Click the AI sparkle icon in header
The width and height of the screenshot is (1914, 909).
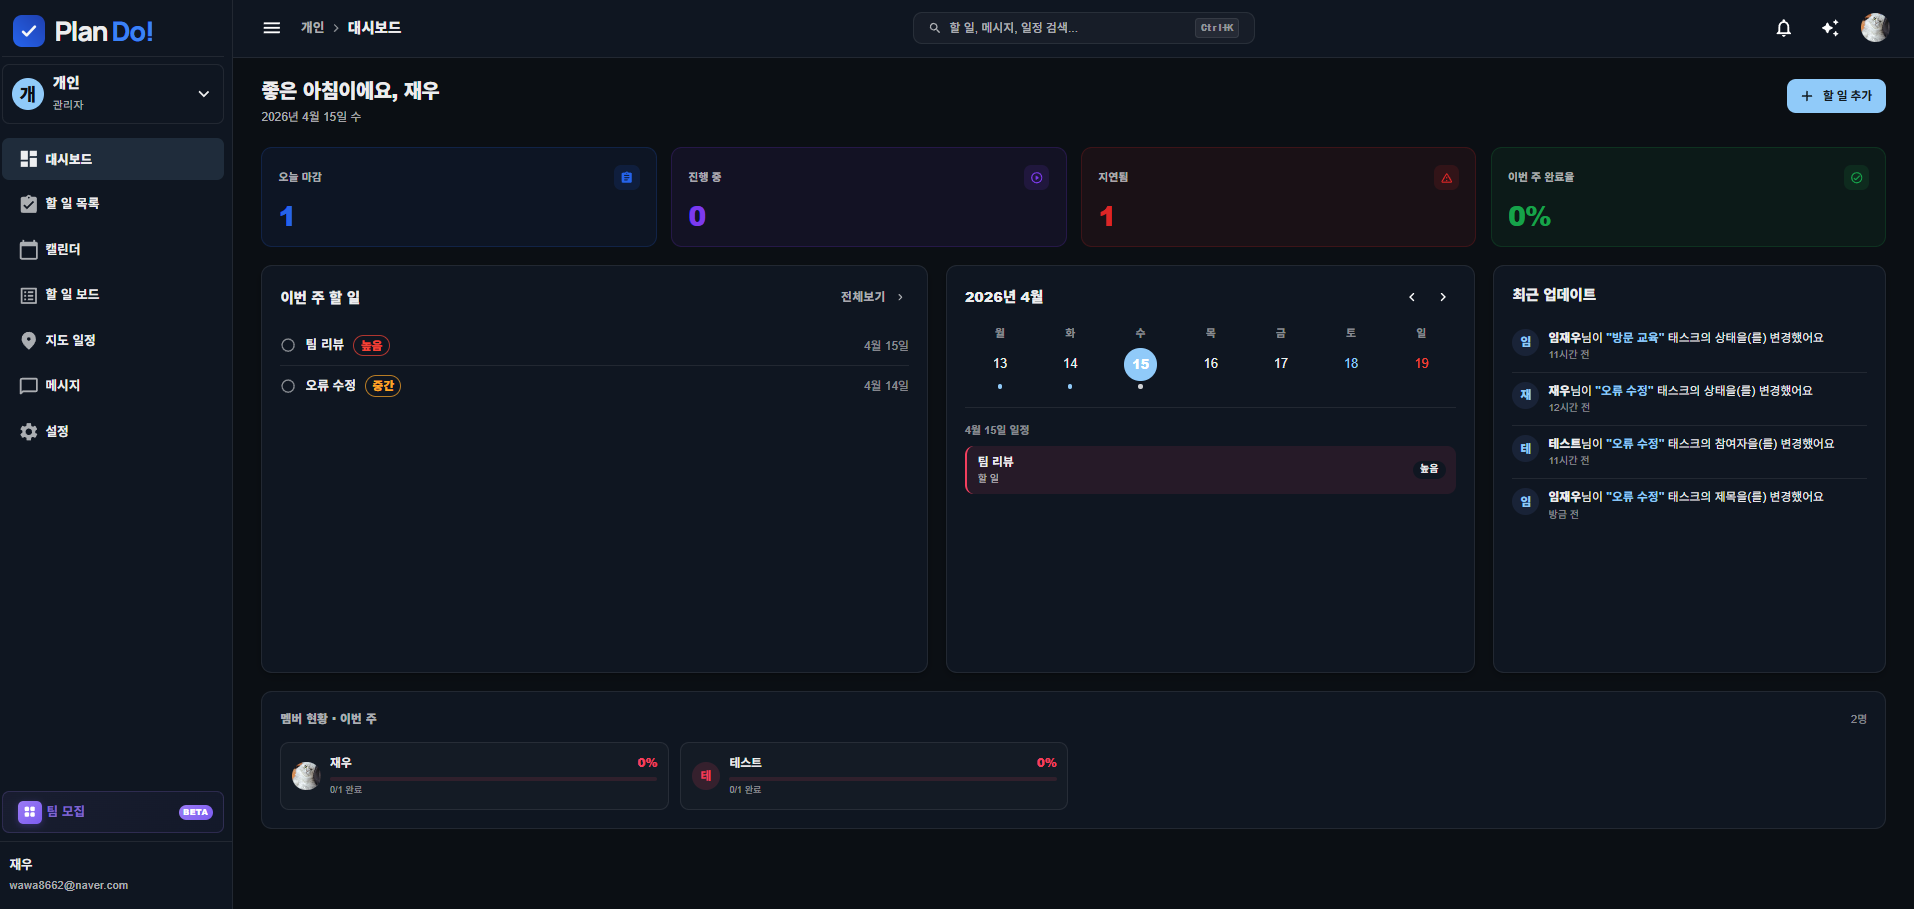[1830, 28]
